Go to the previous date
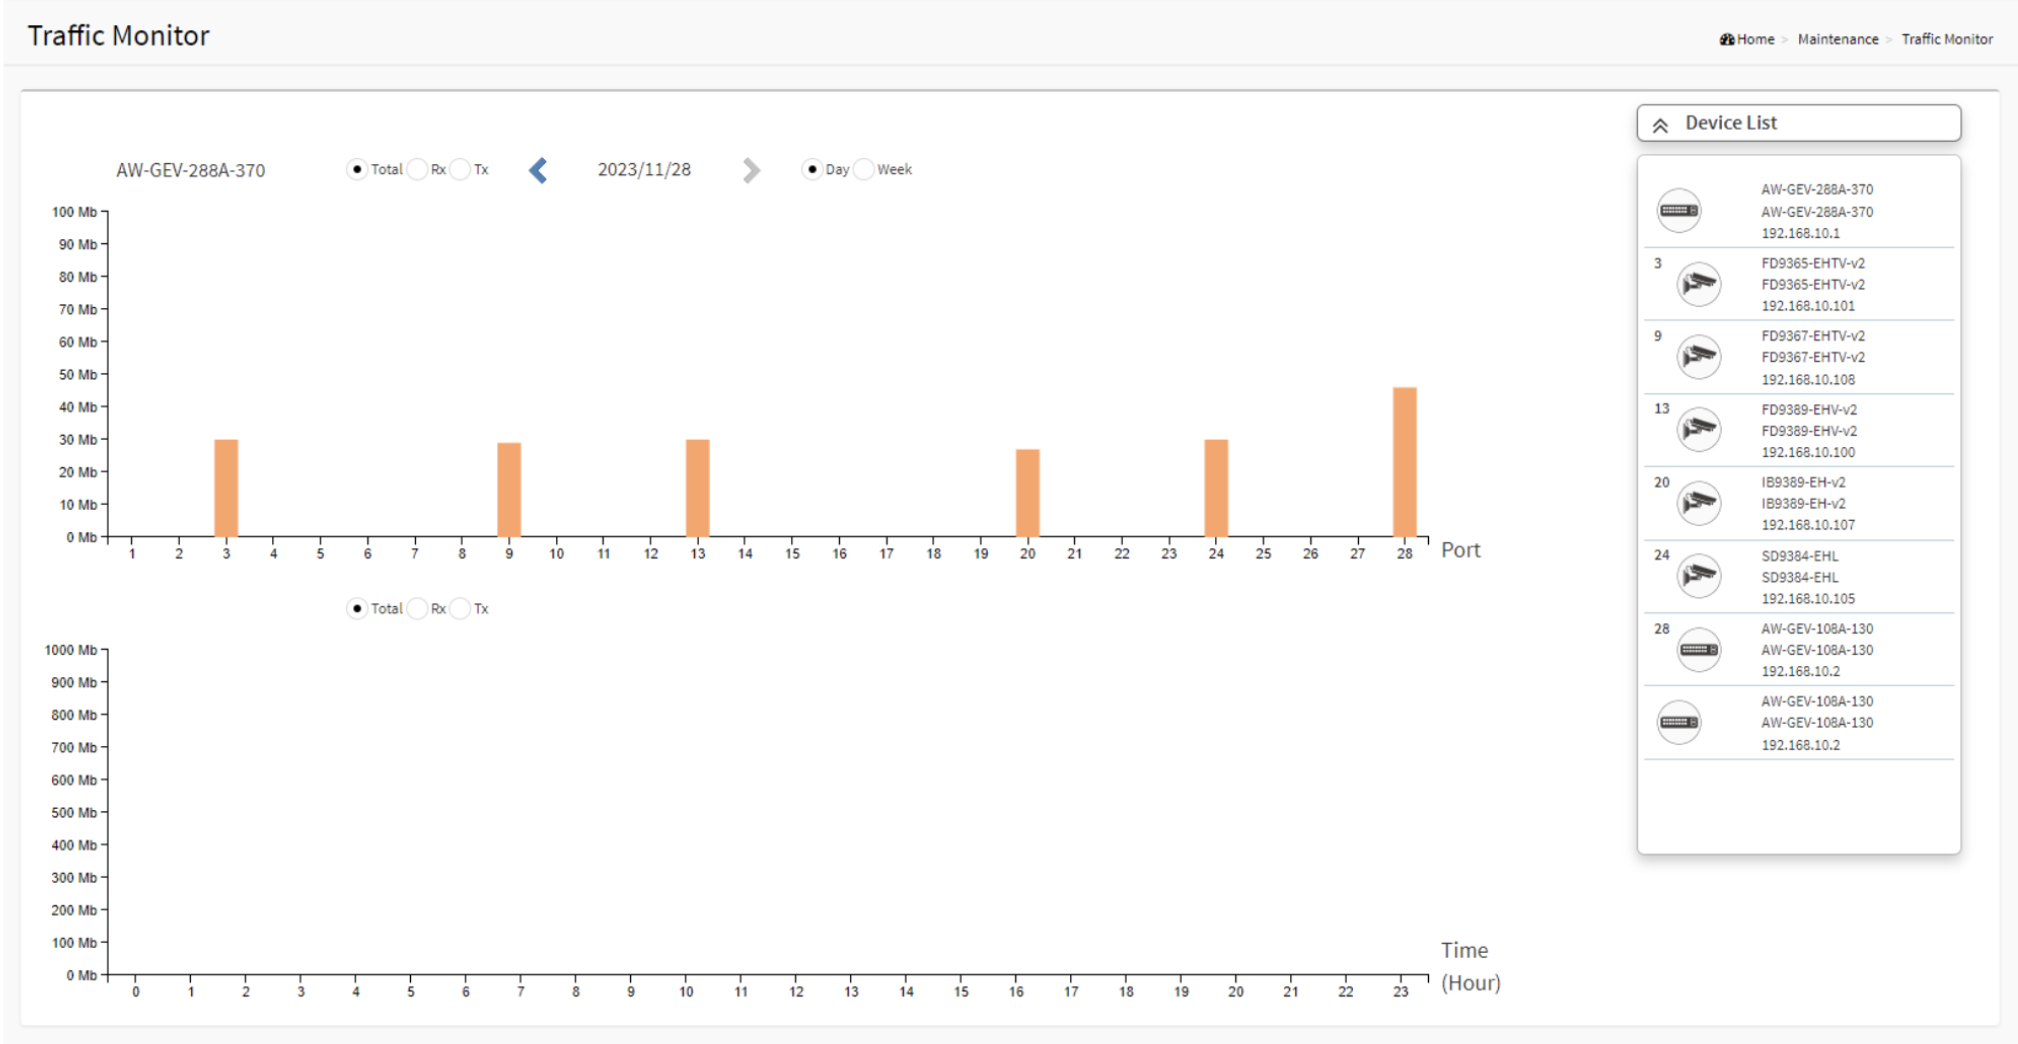The height and width of the screenshot is (1044, 2018). pyautogui.click(x=538, y=170)
